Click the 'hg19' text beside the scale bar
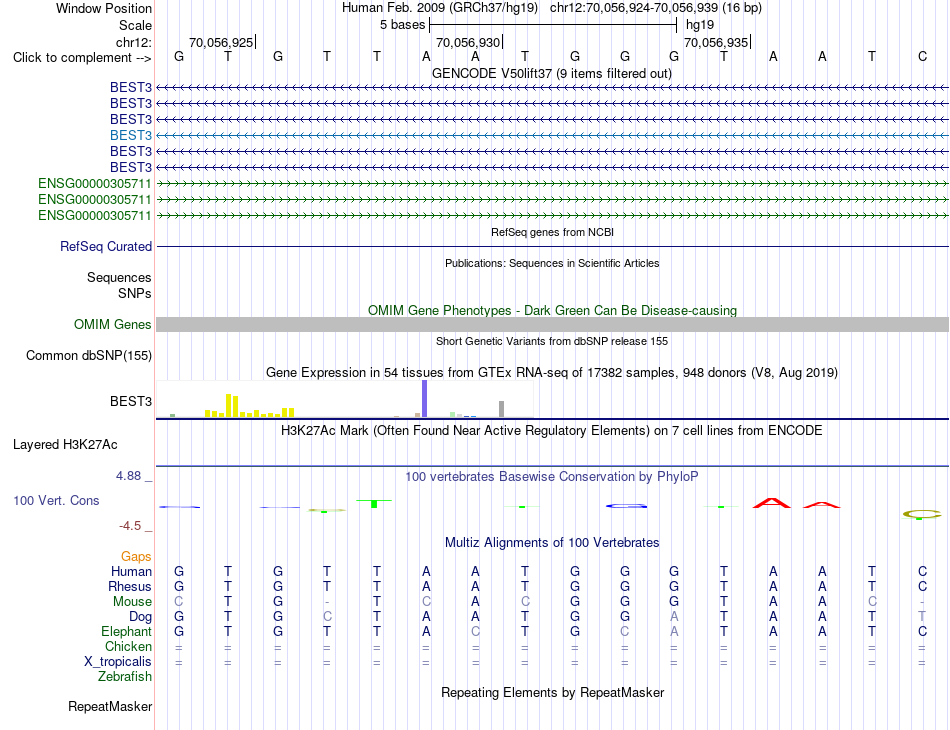Viewport: 950px width, 730px height. click(700, 25)
